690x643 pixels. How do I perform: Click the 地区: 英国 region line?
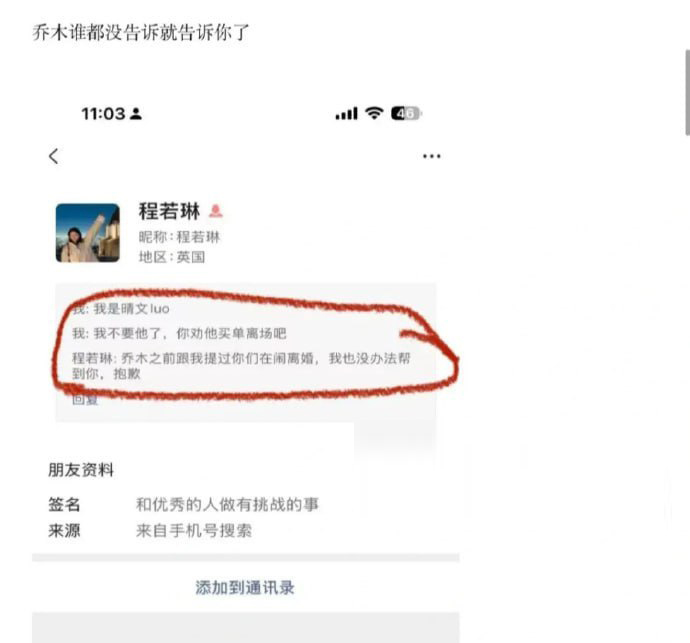click(172, 257)
